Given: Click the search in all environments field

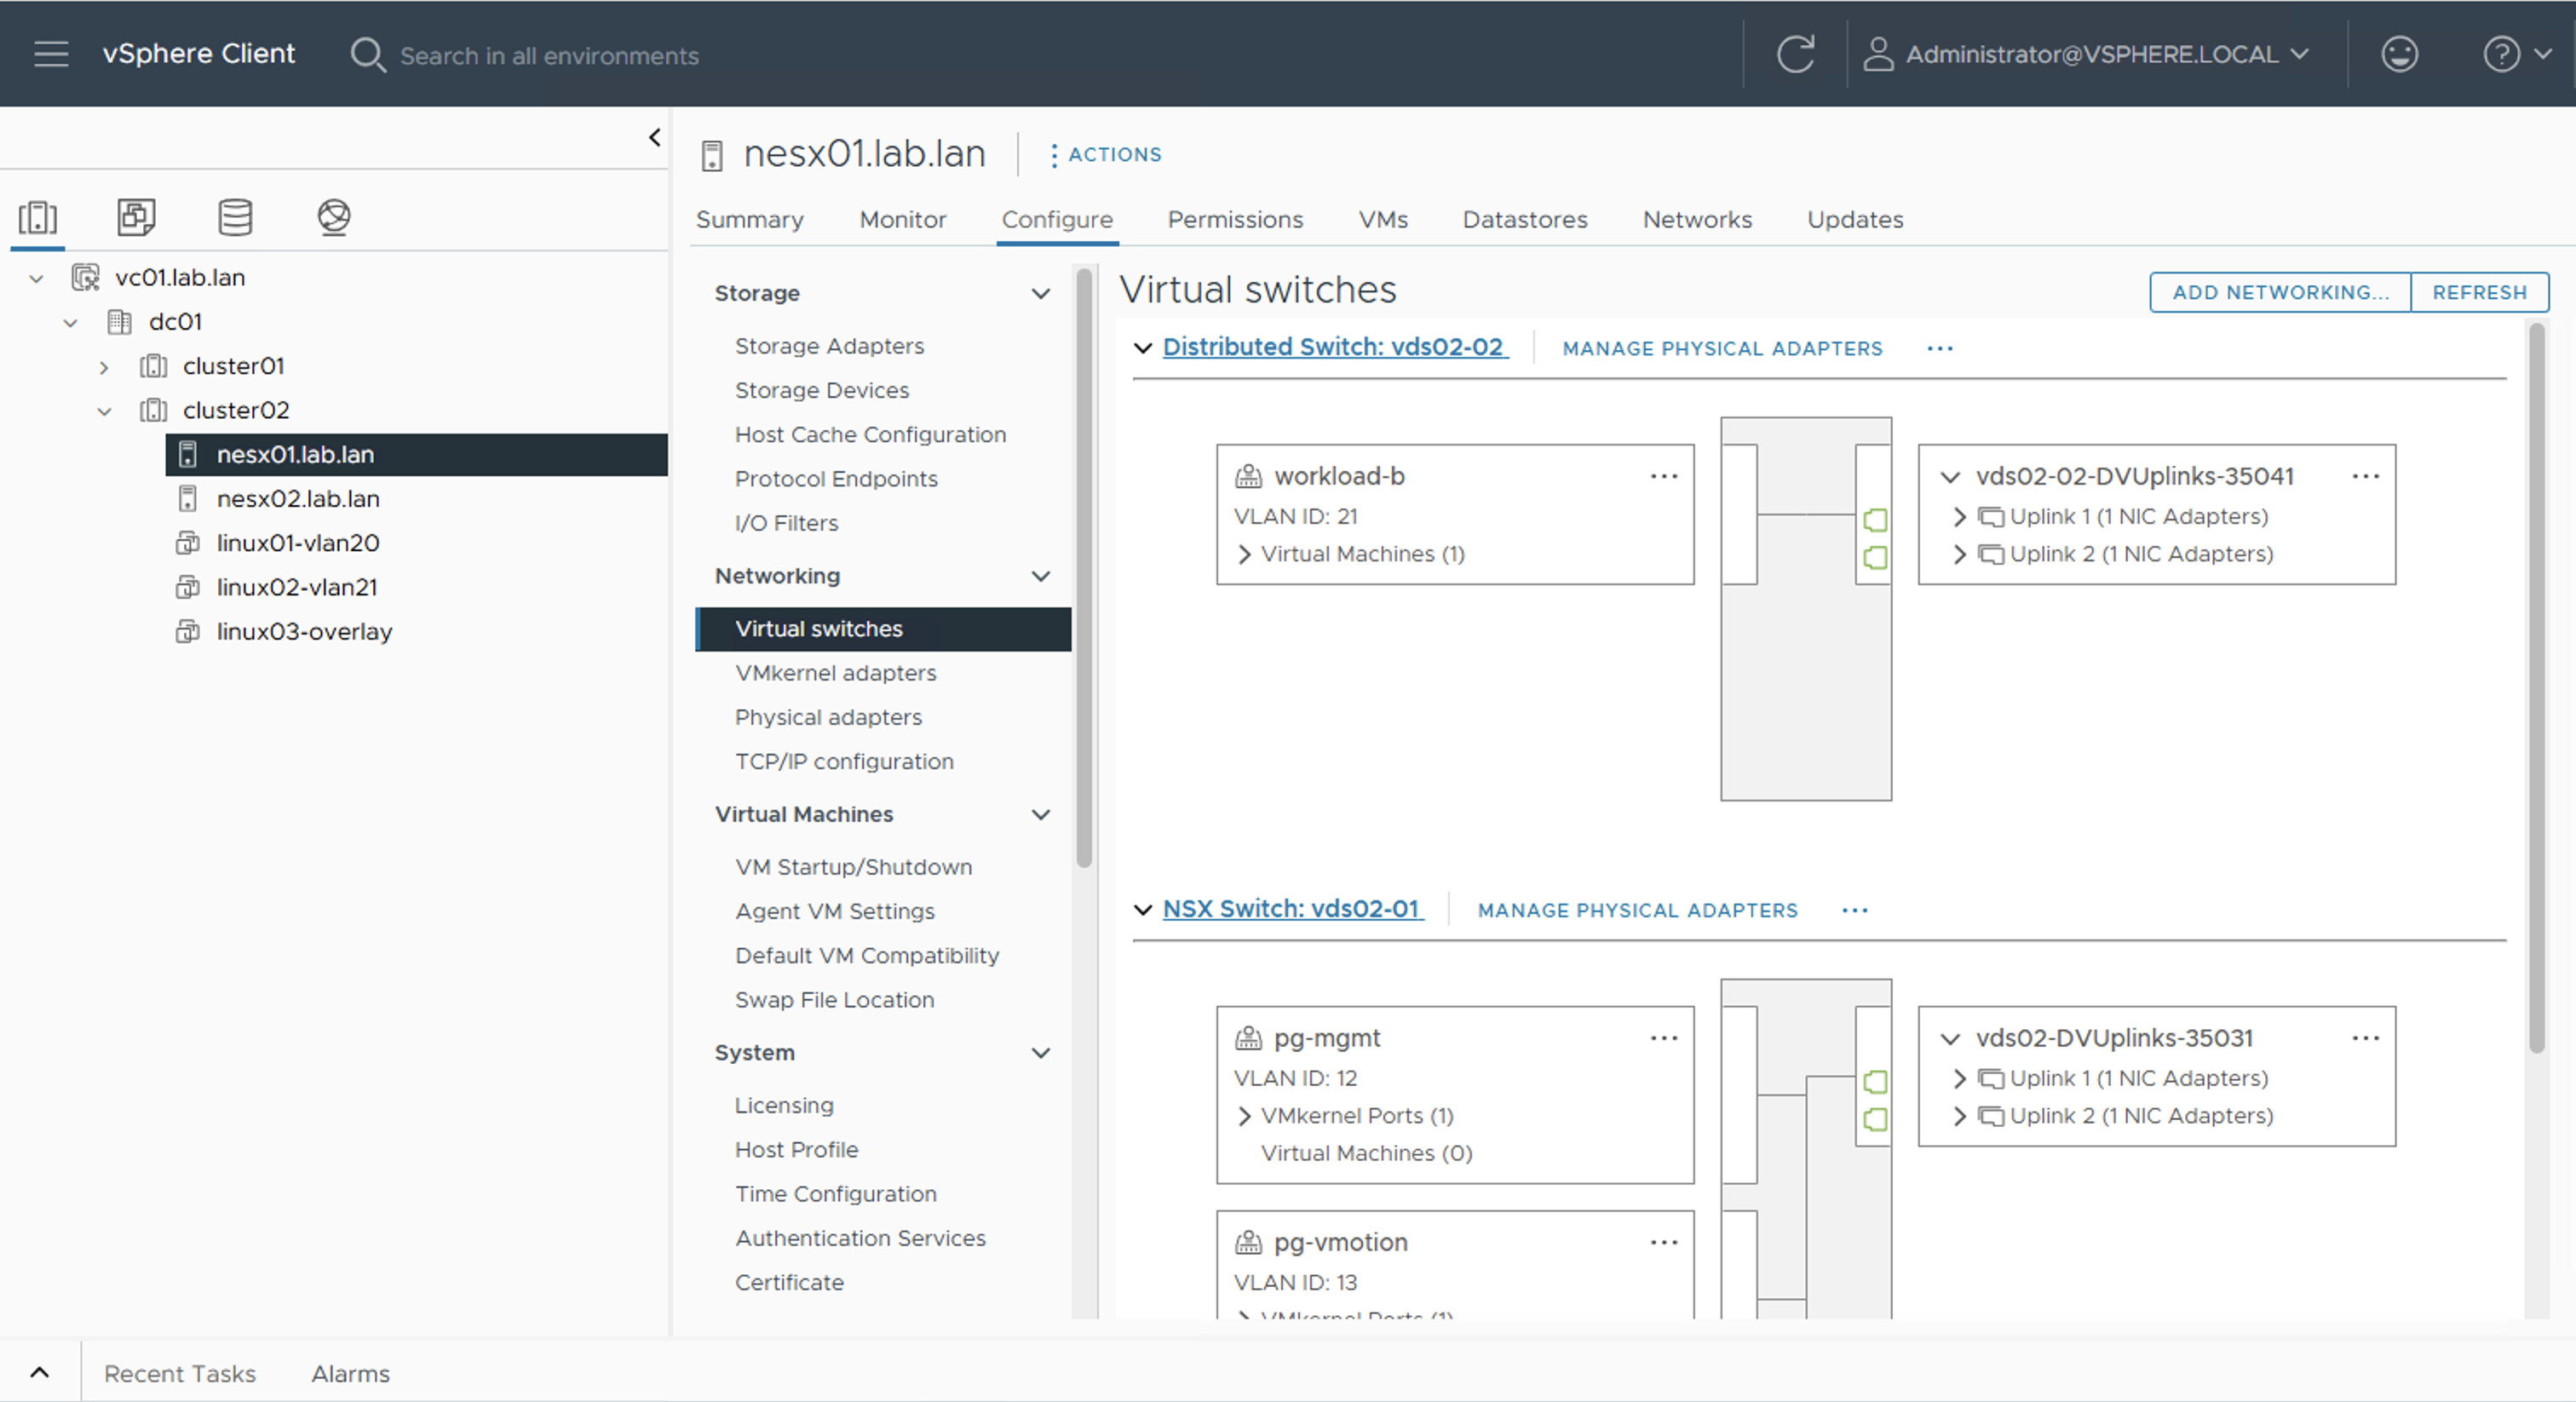Looking at the screenshot, I should tap(549, 55).
